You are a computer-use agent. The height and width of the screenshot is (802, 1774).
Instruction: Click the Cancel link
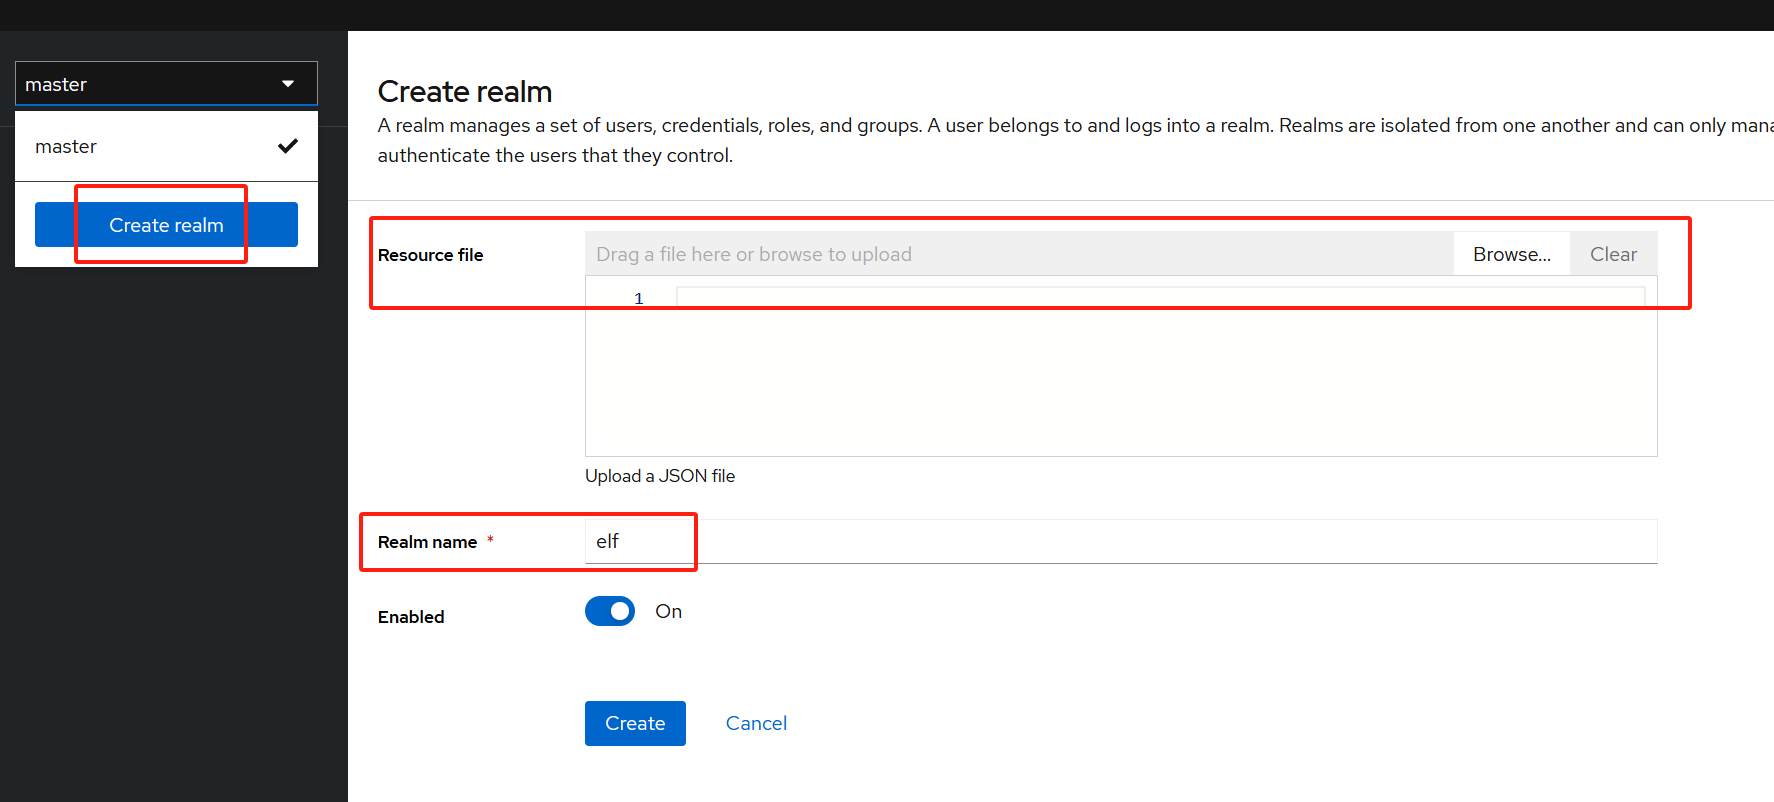click(x=756, y=723)
